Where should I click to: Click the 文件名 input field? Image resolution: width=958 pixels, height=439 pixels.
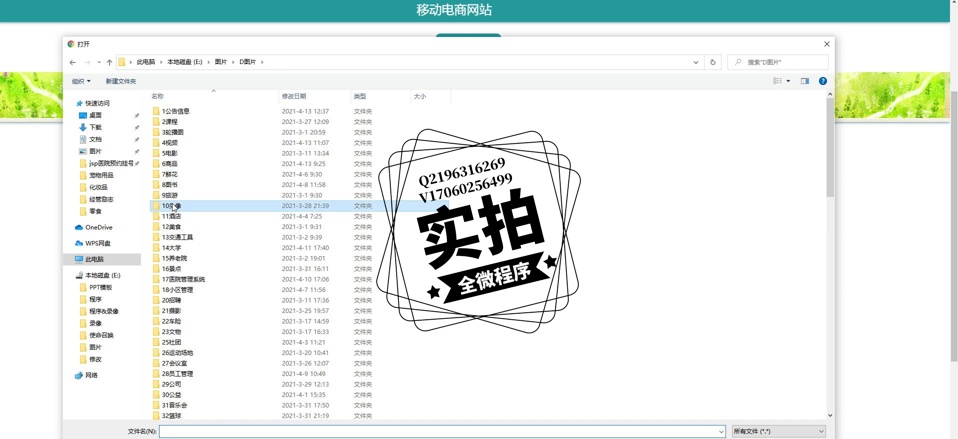pyautogui.click(x=440, y=431)
